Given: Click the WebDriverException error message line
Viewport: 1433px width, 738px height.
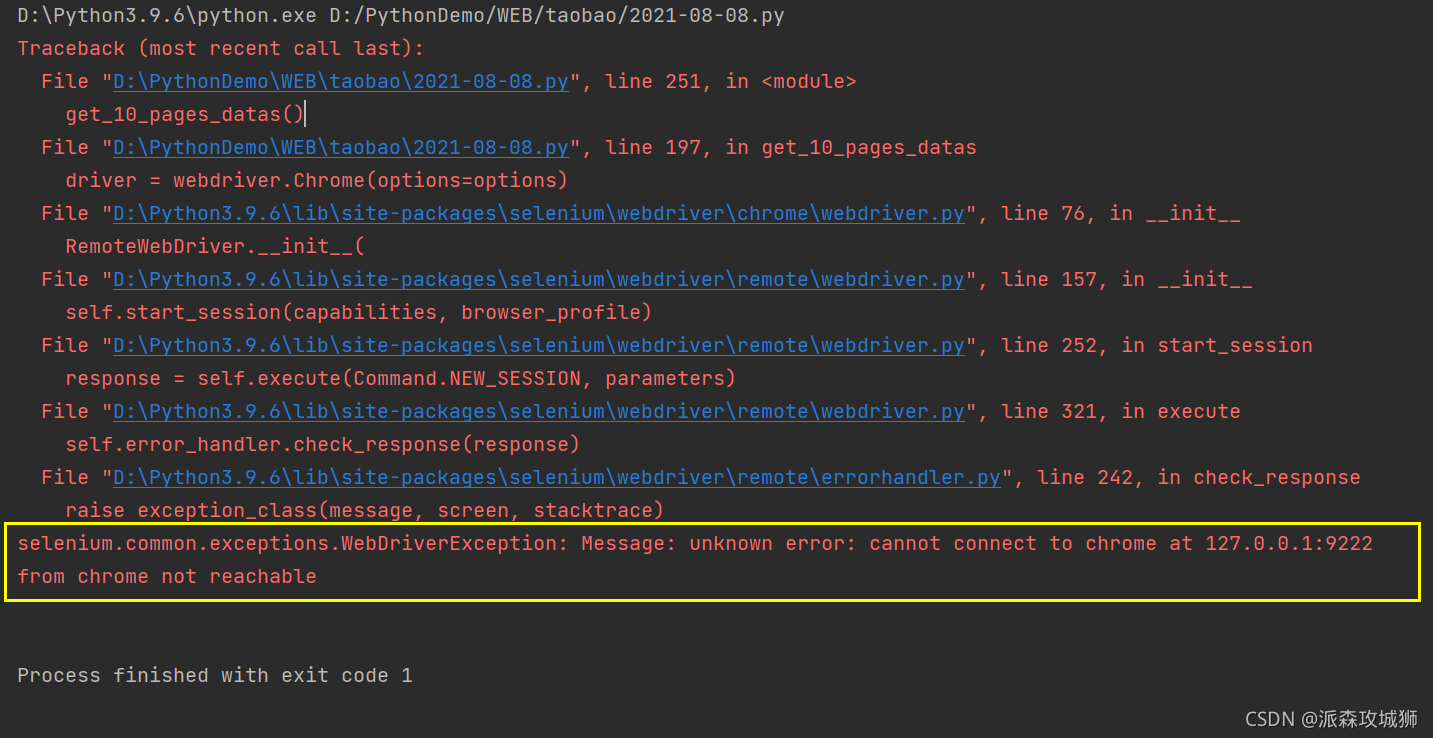Looking at the screenshot, I should (695, 544).
